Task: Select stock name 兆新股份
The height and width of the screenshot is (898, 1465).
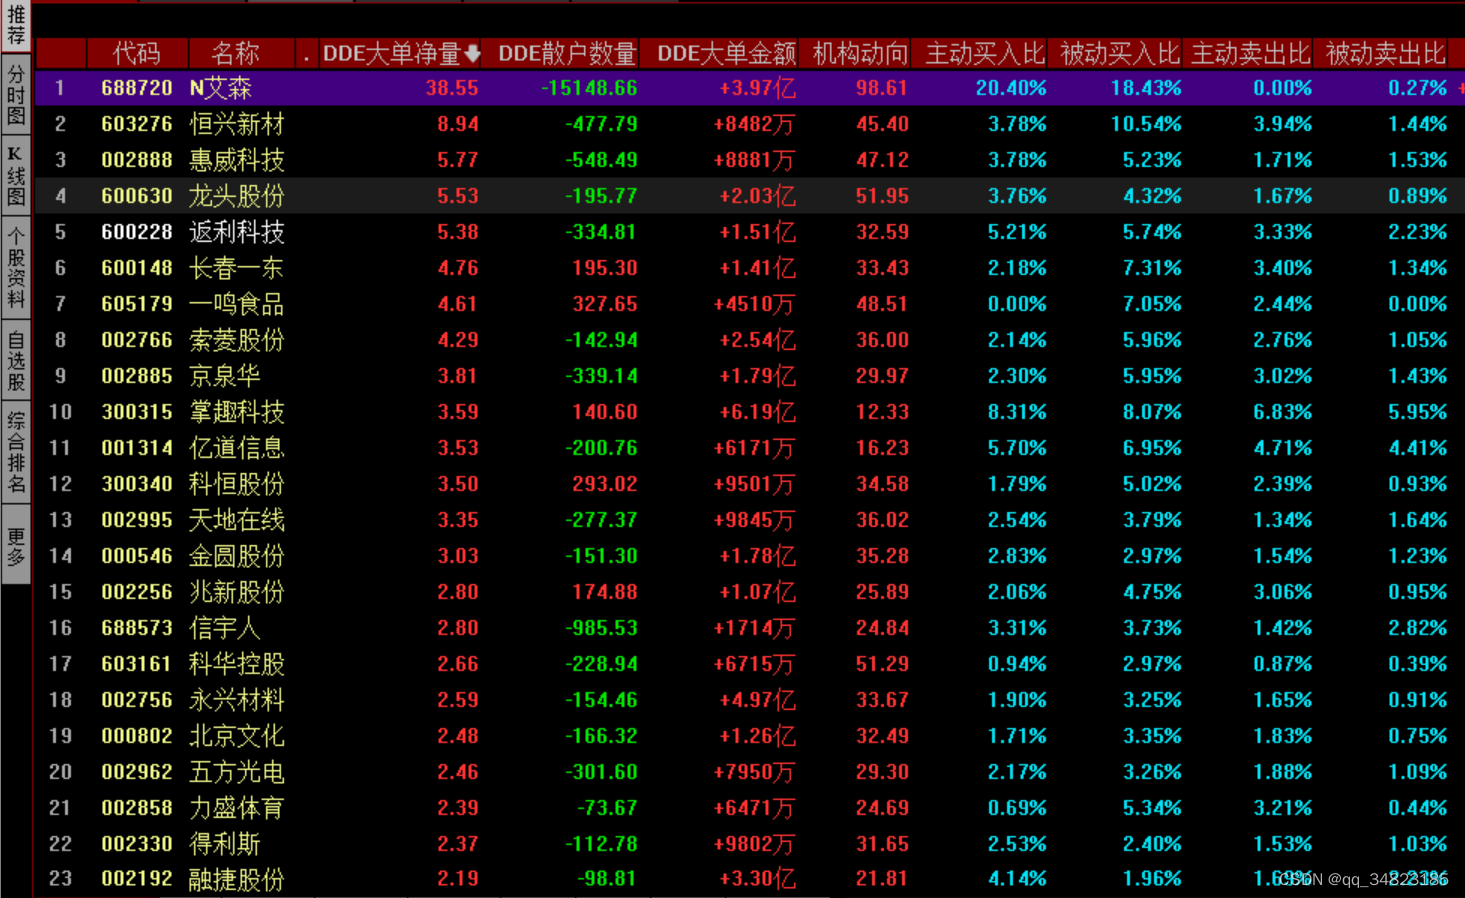Action: [237, 592]
